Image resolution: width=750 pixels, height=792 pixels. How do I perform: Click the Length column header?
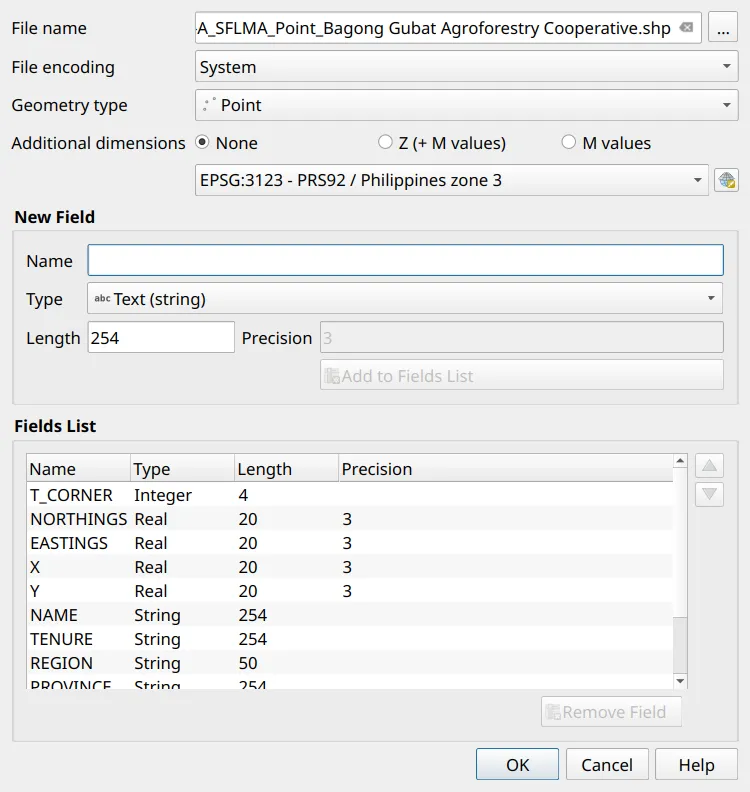tap(287, 469)
